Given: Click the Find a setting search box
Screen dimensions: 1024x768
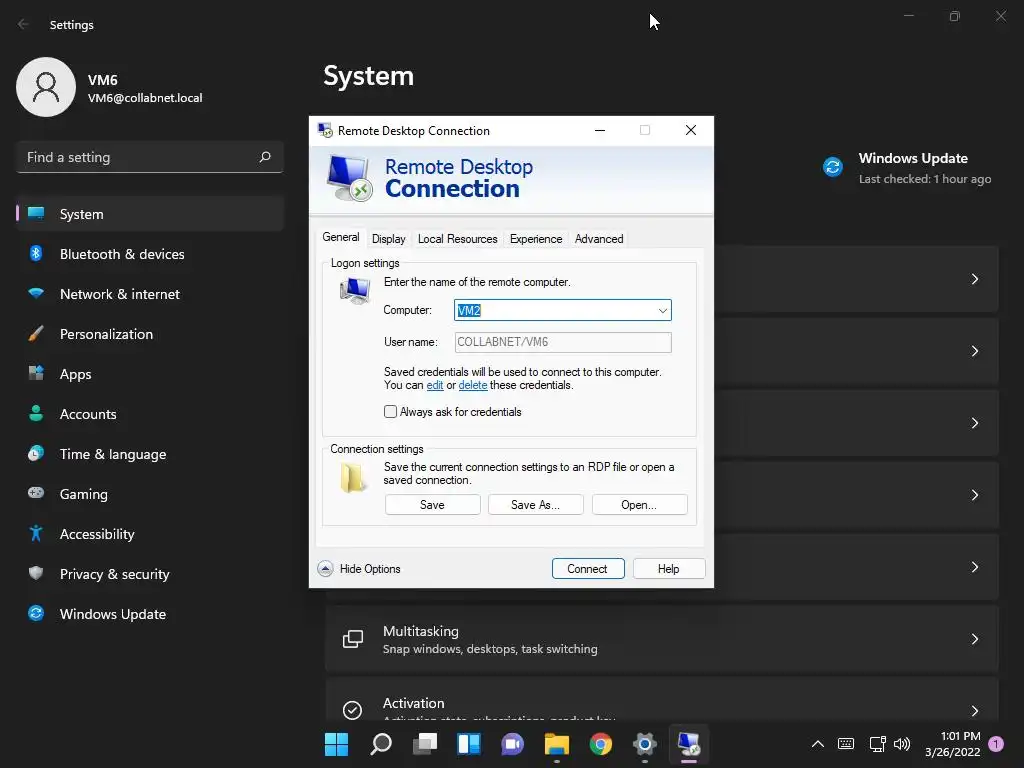Looking at the screenshot, I should tap(150, 157).
